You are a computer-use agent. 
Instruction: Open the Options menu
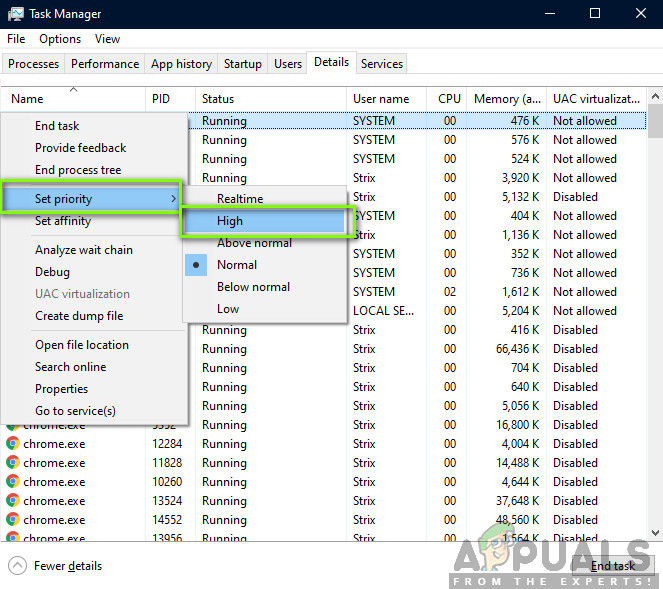coord(60,39)
